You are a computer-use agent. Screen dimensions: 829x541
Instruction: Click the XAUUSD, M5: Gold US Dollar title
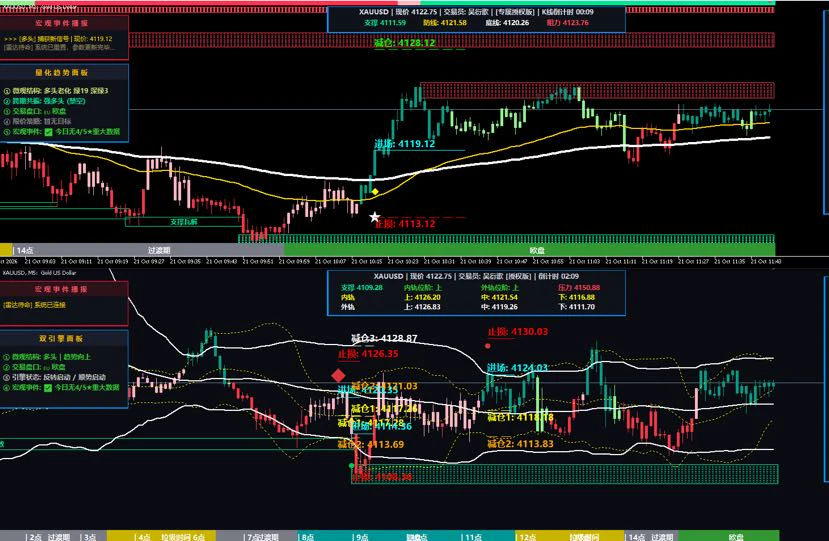click(39, 273)
